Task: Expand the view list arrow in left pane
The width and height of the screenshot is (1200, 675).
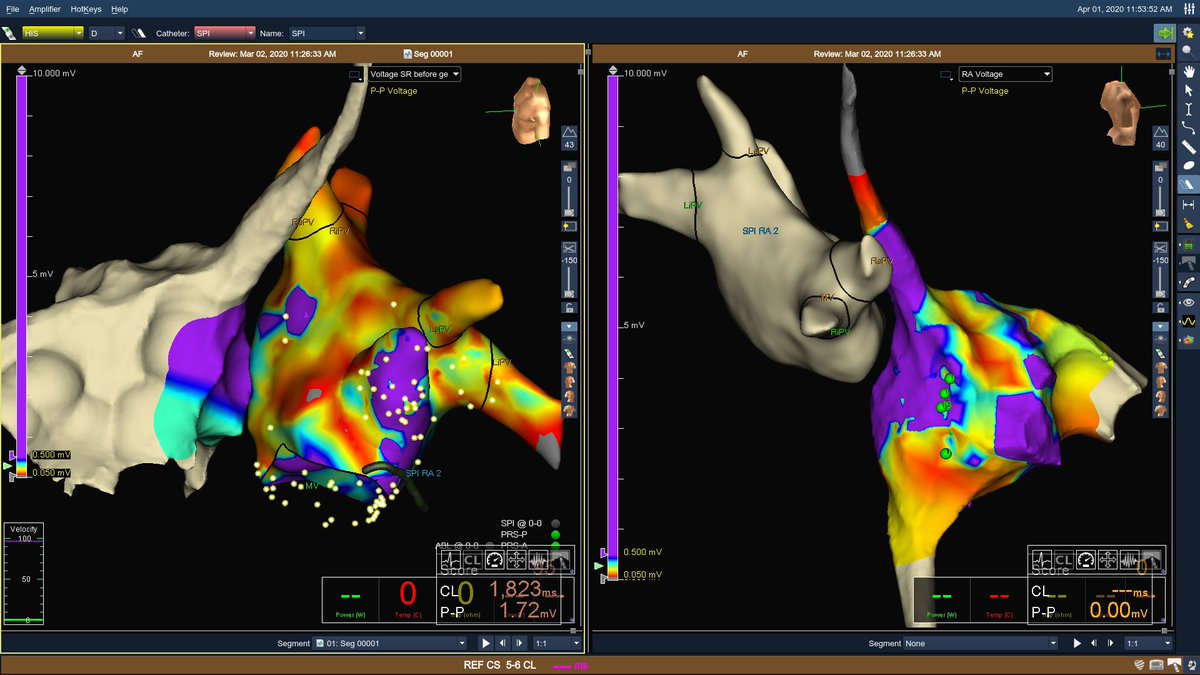Action: coord(569,325)
